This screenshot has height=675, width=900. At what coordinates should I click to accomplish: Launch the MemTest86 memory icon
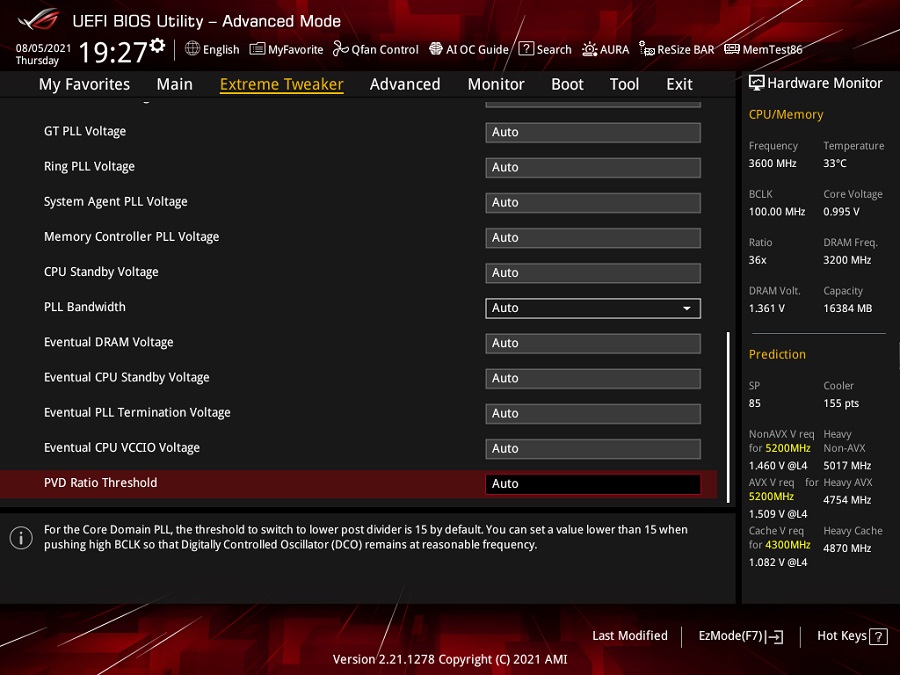732,49
